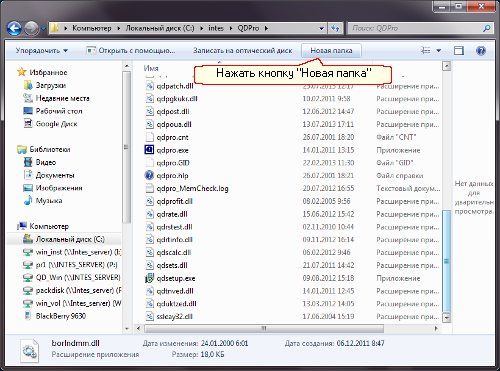This screenshot has width=500, height=371.
Task: Click file list scroll up arrow
Action: (447, 66)
